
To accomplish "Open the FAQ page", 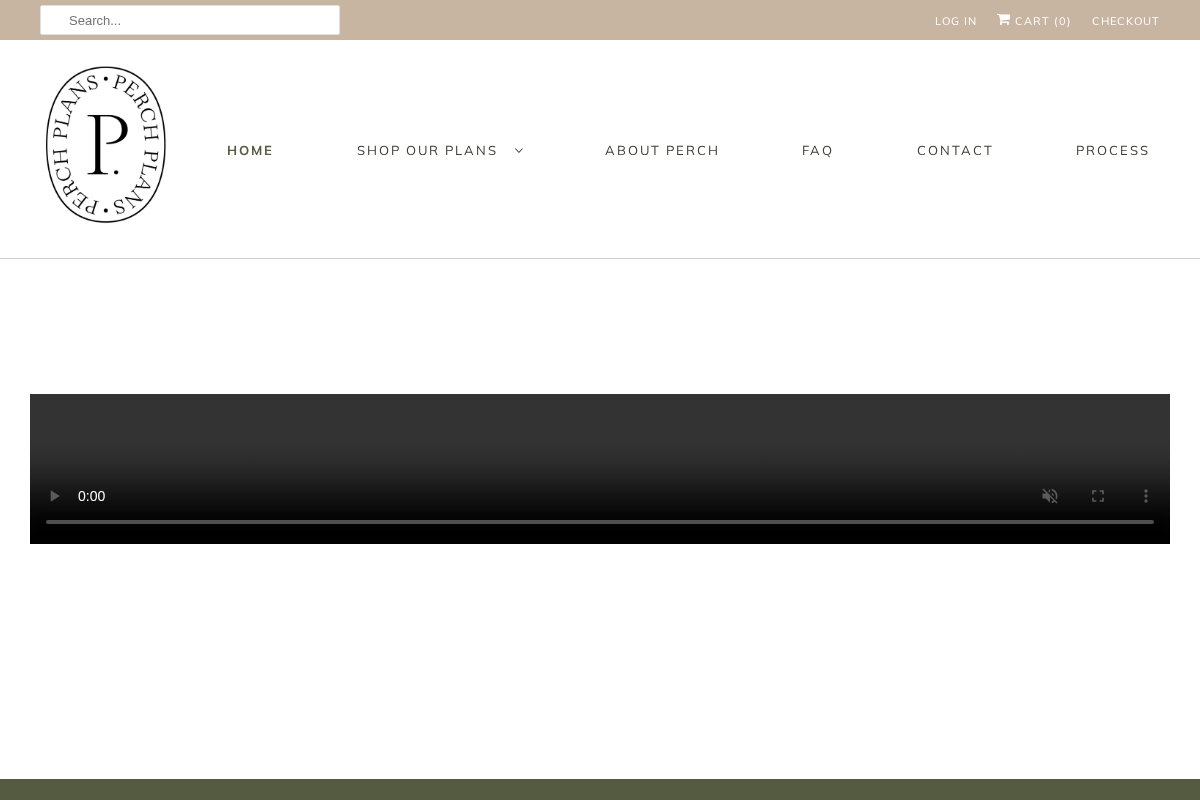I will pyautogui.click(x=817, y=150).
